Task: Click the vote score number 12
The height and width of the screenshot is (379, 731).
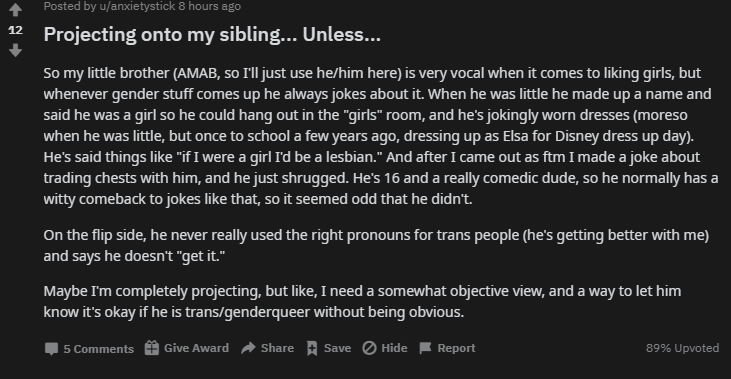Action: pos(15,30)
